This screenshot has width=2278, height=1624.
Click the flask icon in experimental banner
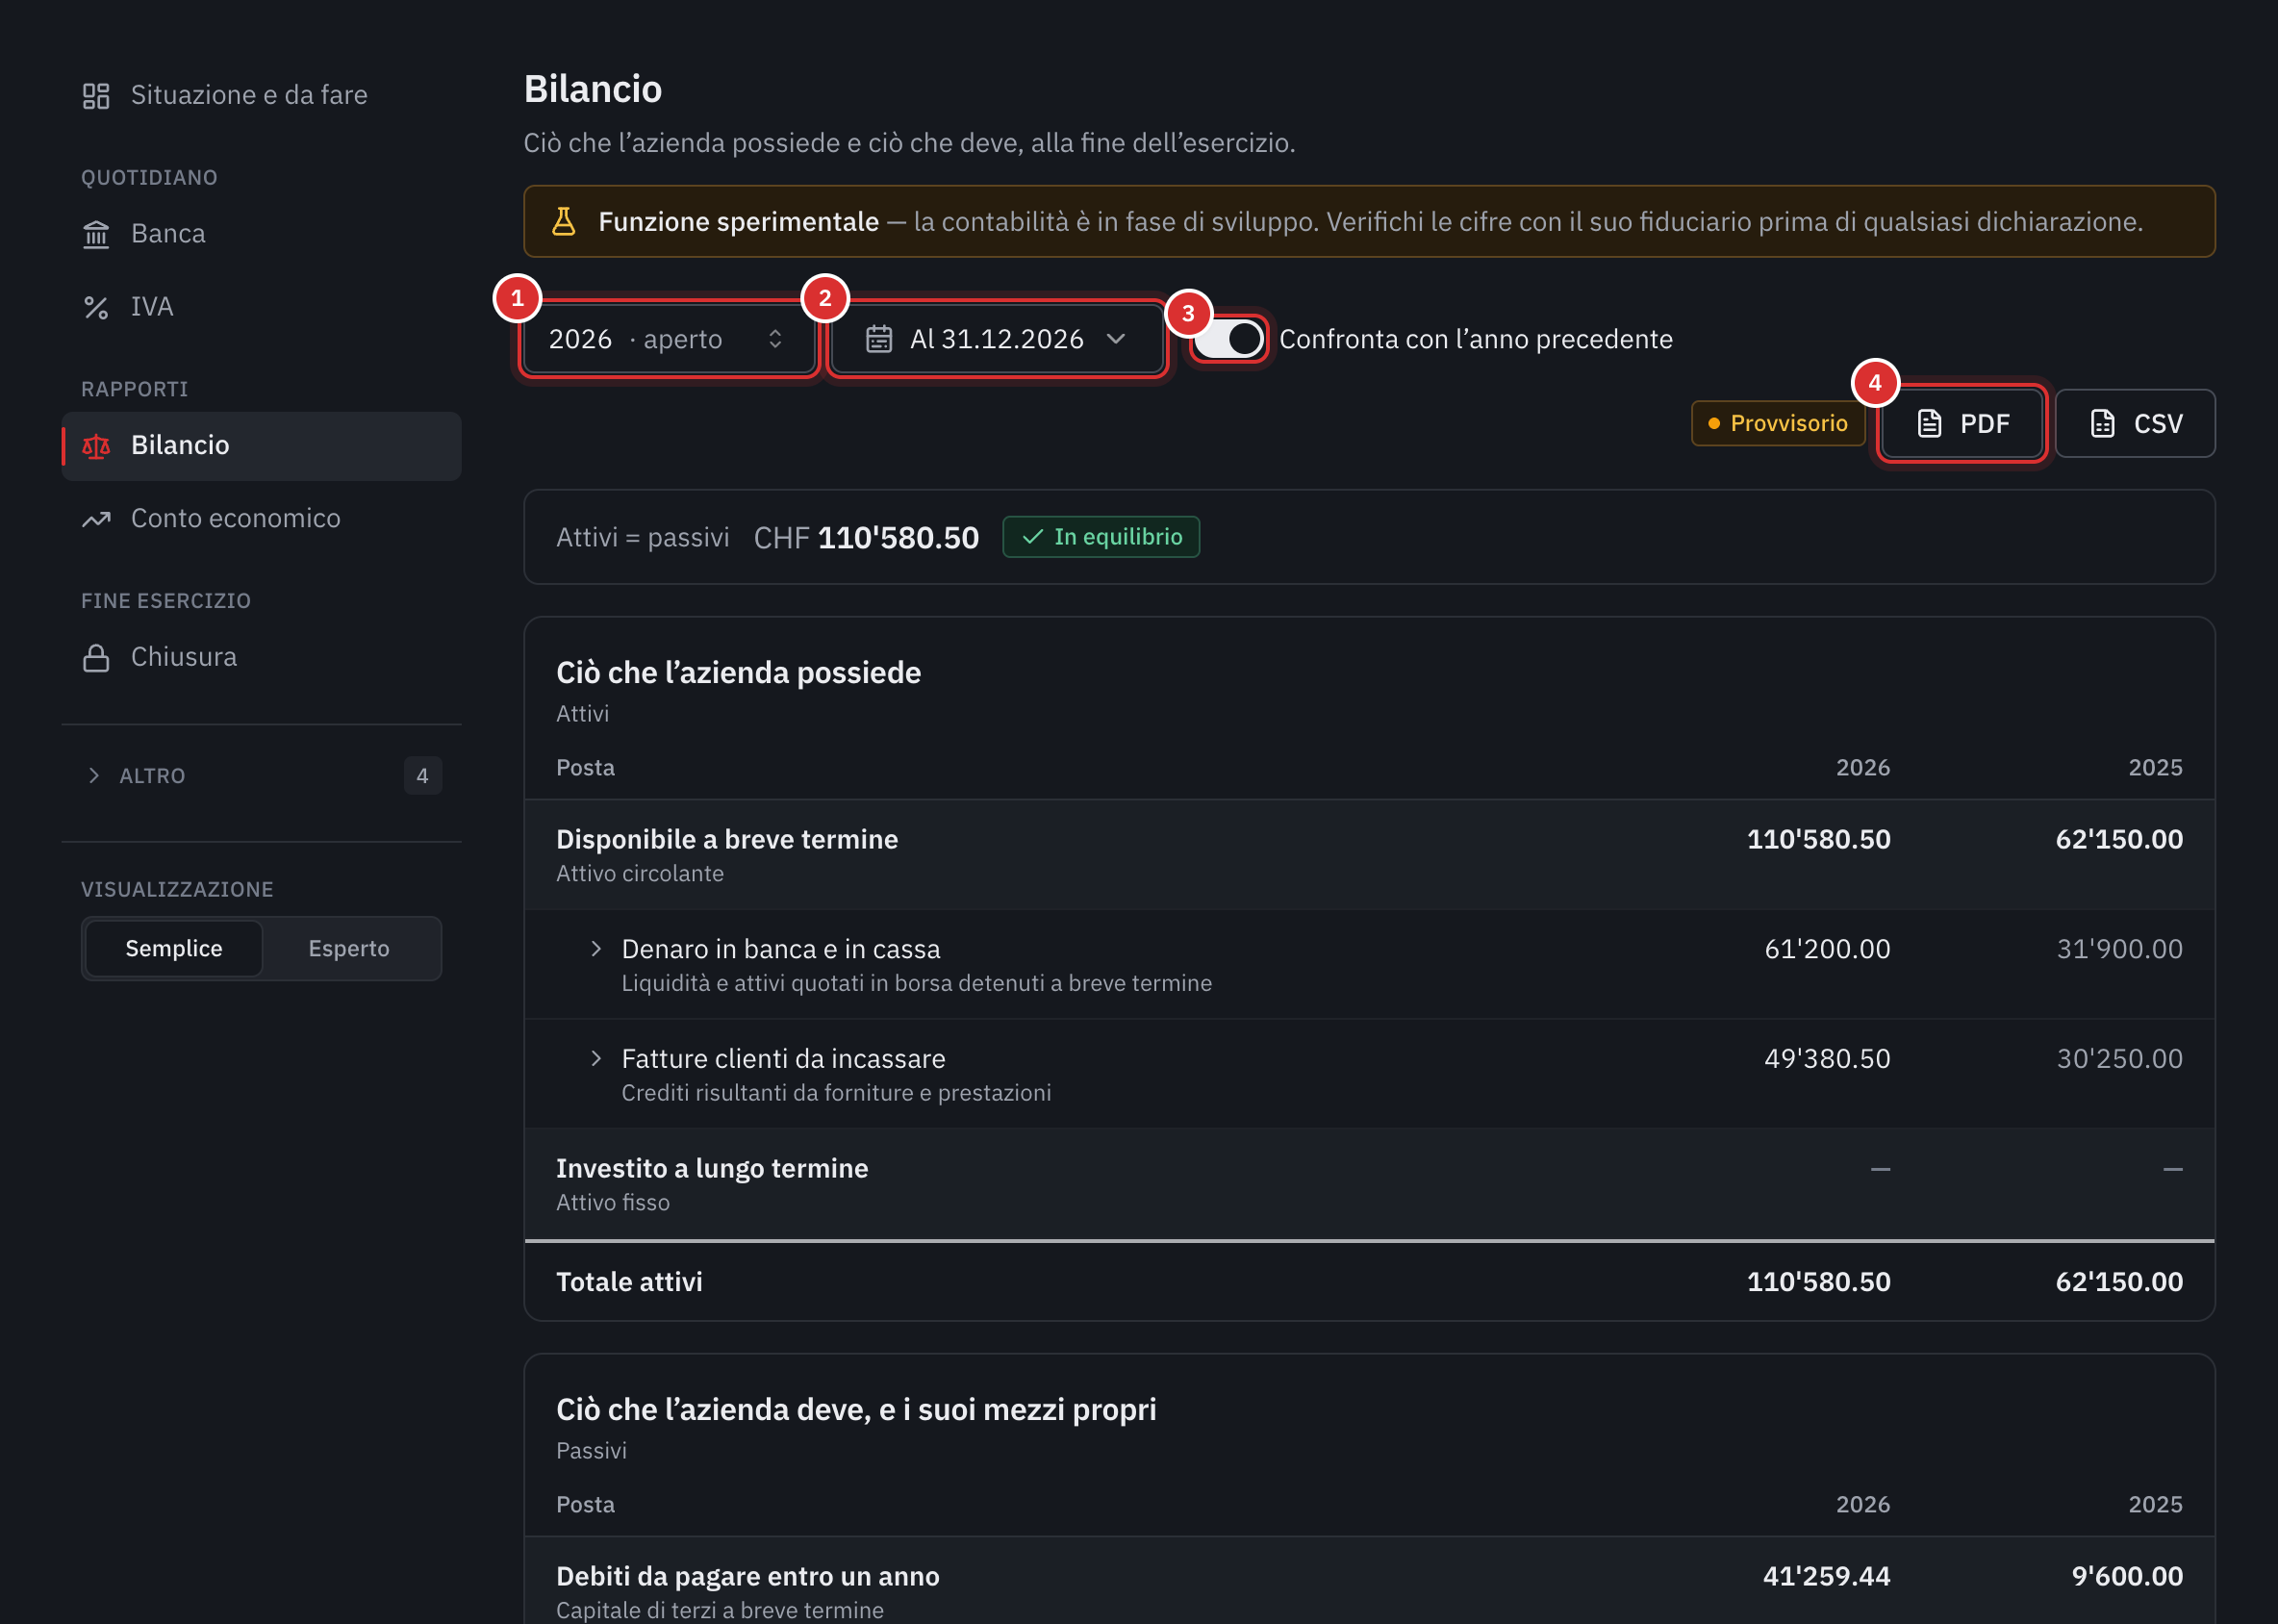coord(564,221)
